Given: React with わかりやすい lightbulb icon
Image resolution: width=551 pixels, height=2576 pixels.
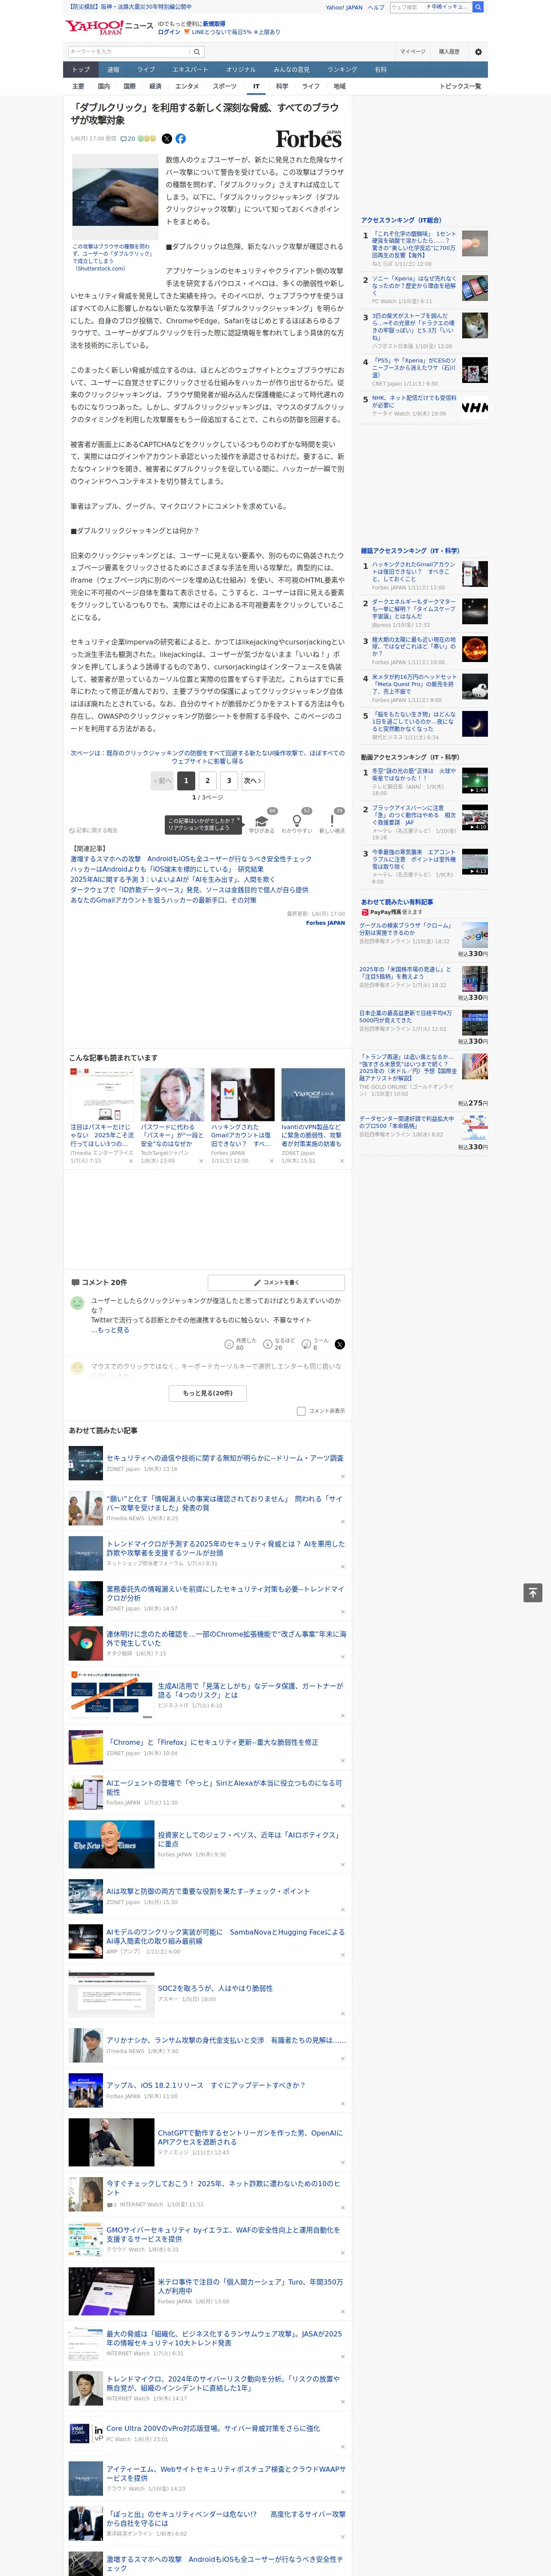Looking at the screenshot, I should click(297, 821).
